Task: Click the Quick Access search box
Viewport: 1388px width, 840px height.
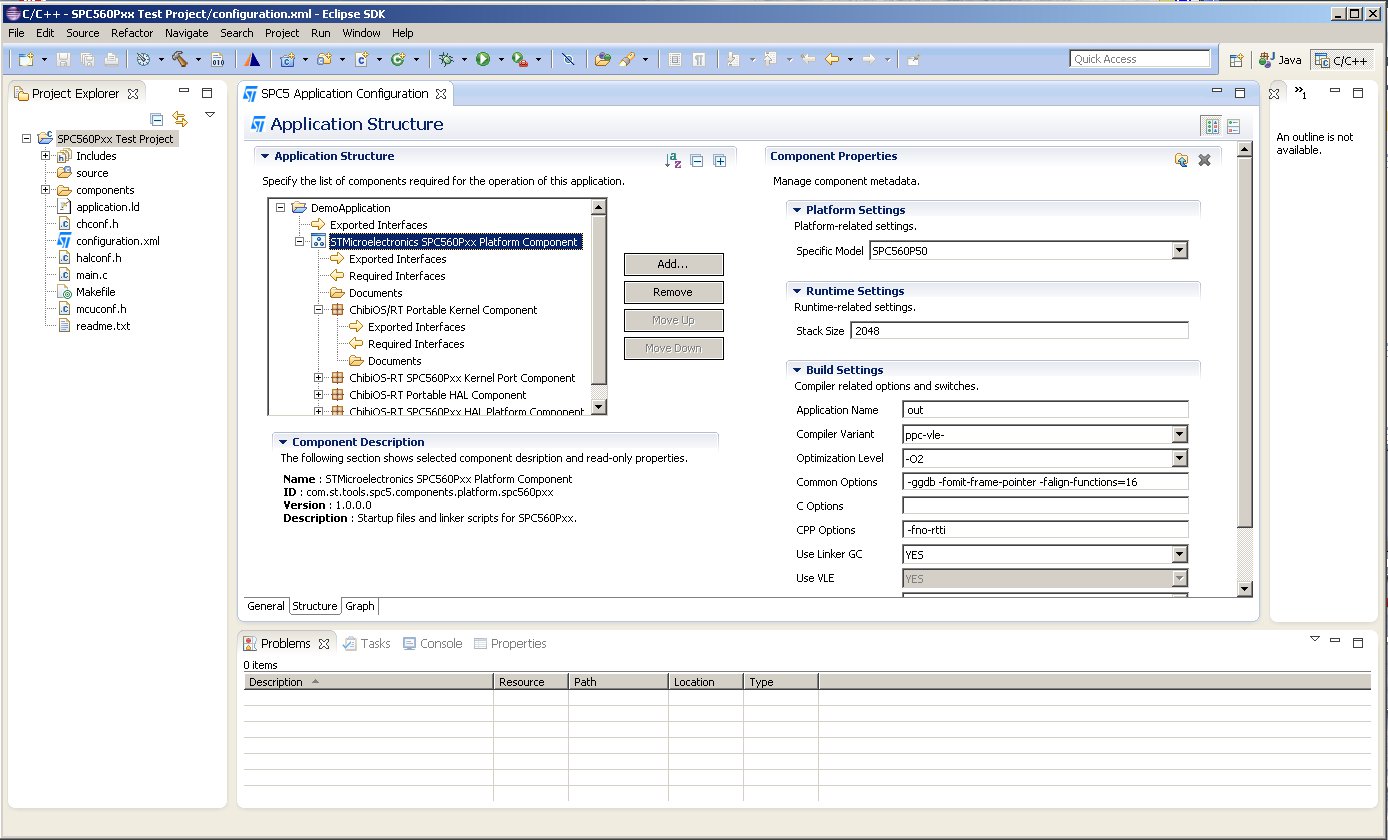Action: [1139, 59]
